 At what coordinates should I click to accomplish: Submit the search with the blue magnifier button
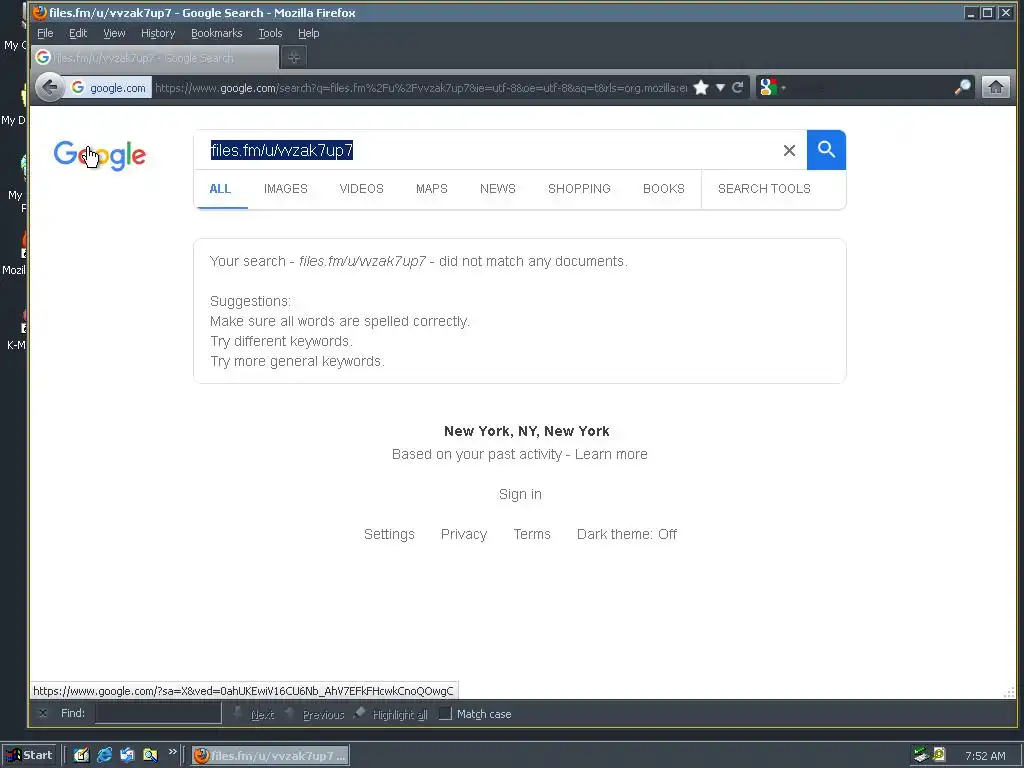[826, 150]
